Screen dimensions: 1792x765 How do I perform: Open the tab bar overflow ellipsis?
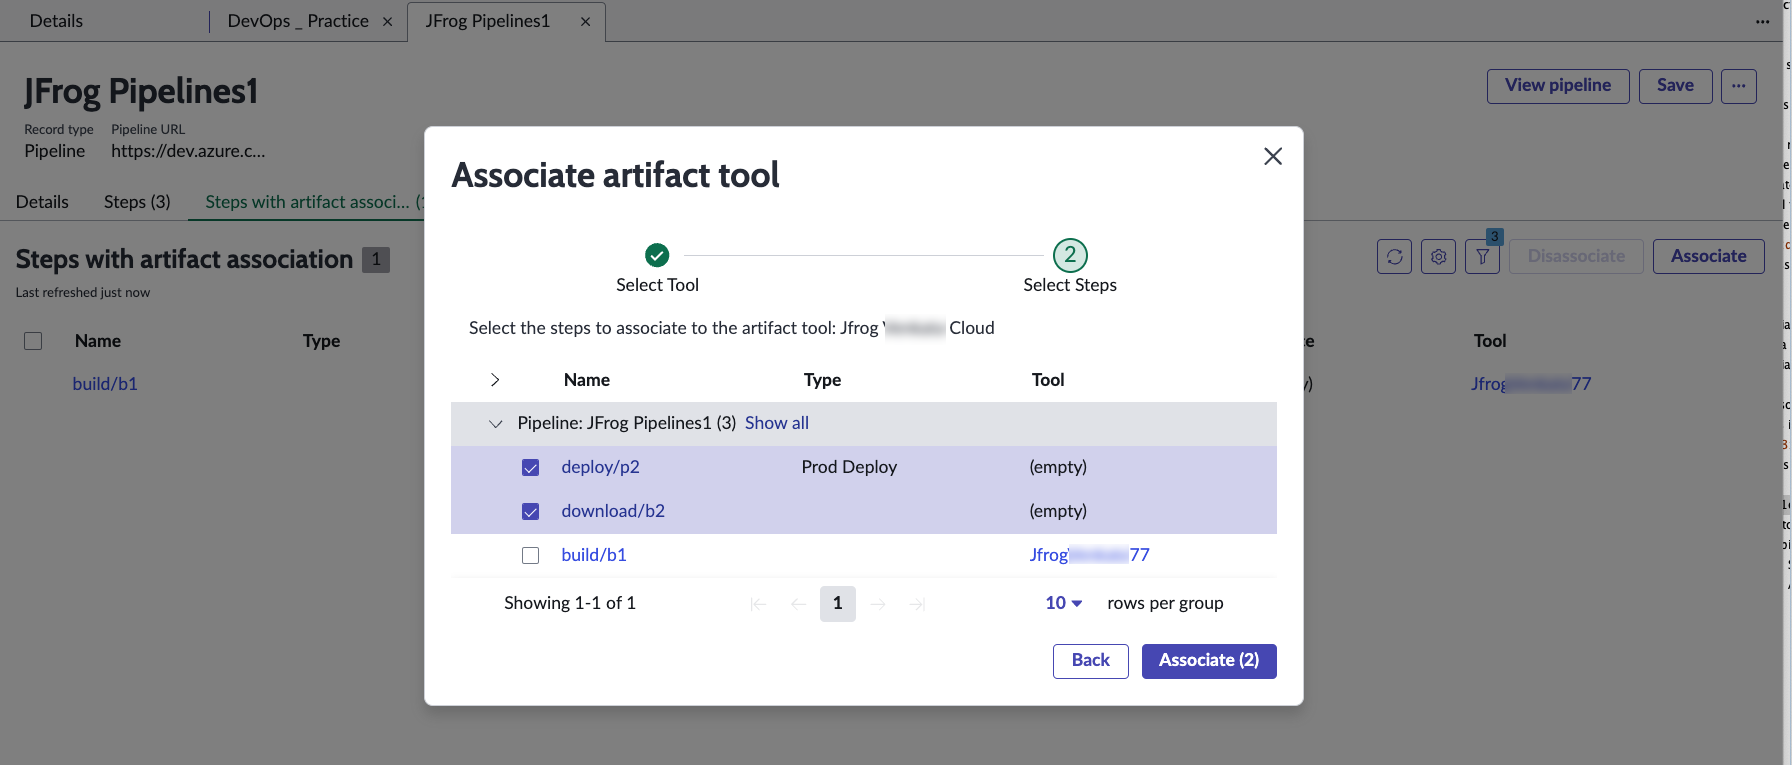coord(1762,21)
